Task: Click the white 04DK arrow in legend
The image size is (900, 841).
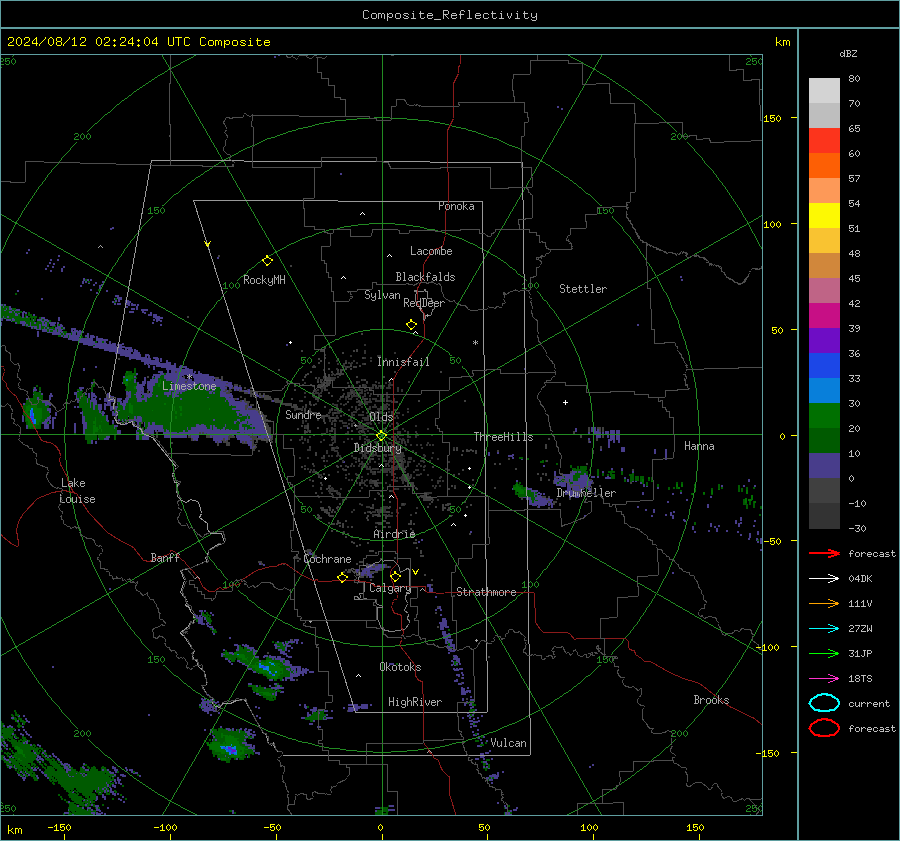Action: (824, 579)
